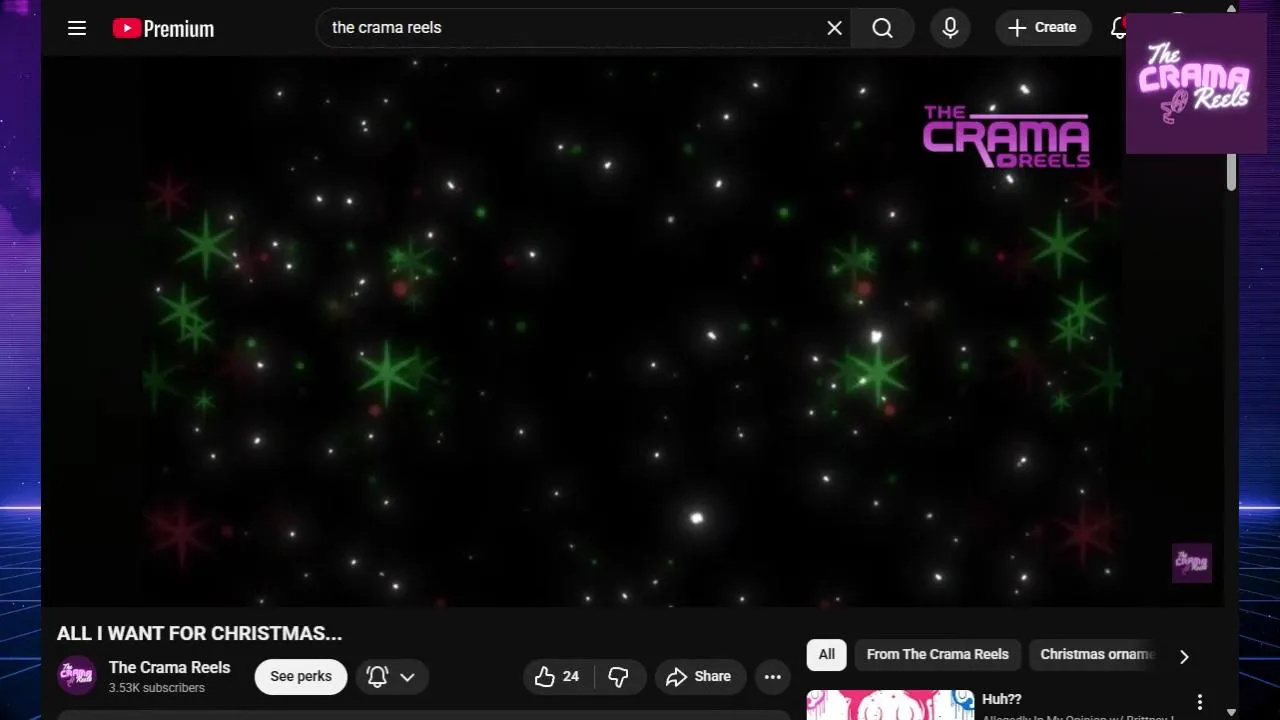Click the 3.53K subscribers text

157,688
